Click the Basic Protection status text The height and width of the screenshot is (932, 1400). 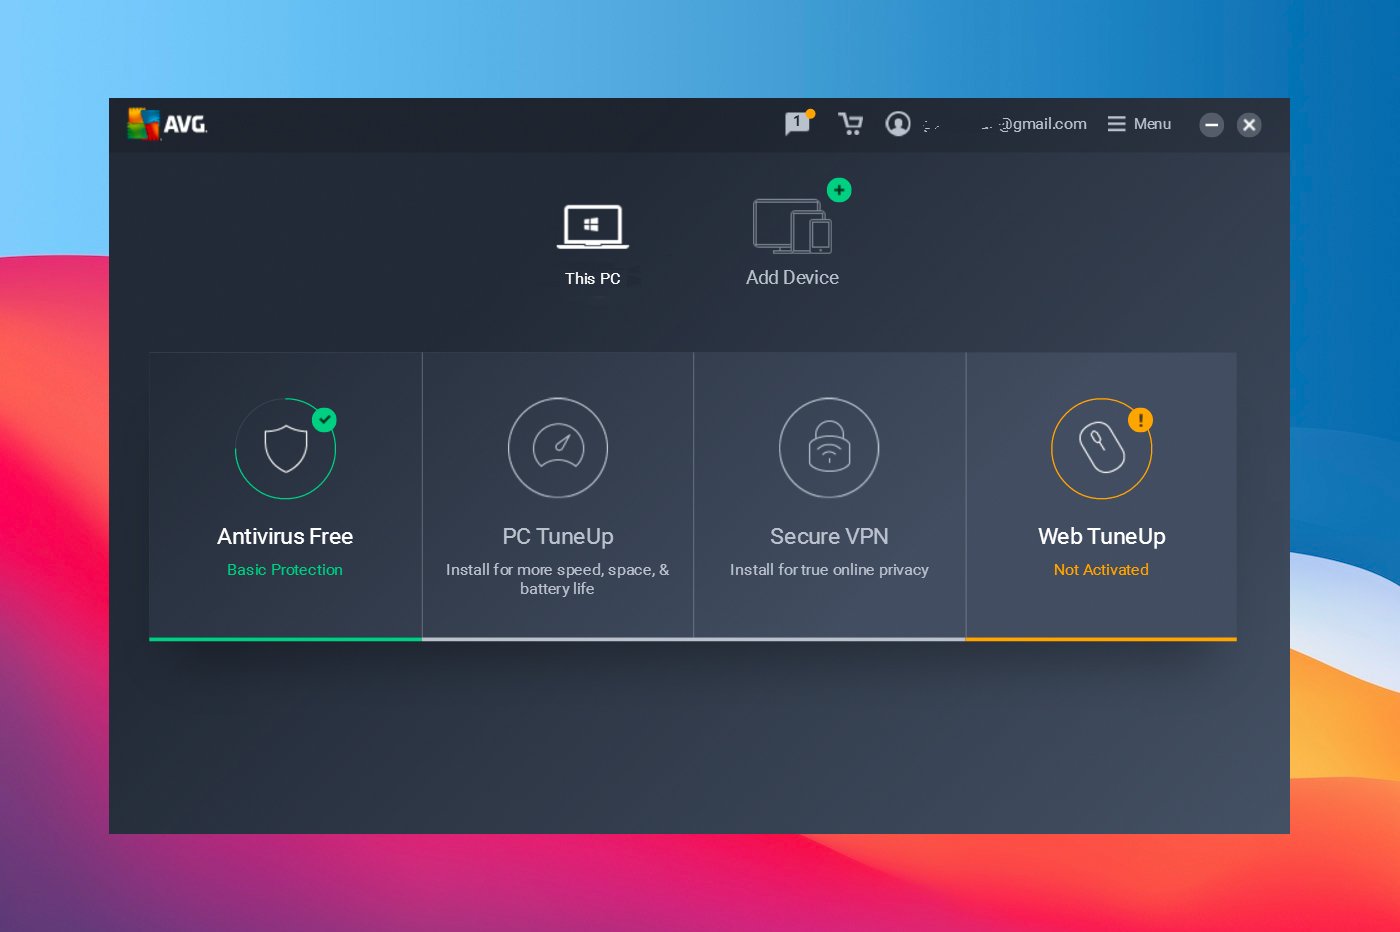[285, 570]
